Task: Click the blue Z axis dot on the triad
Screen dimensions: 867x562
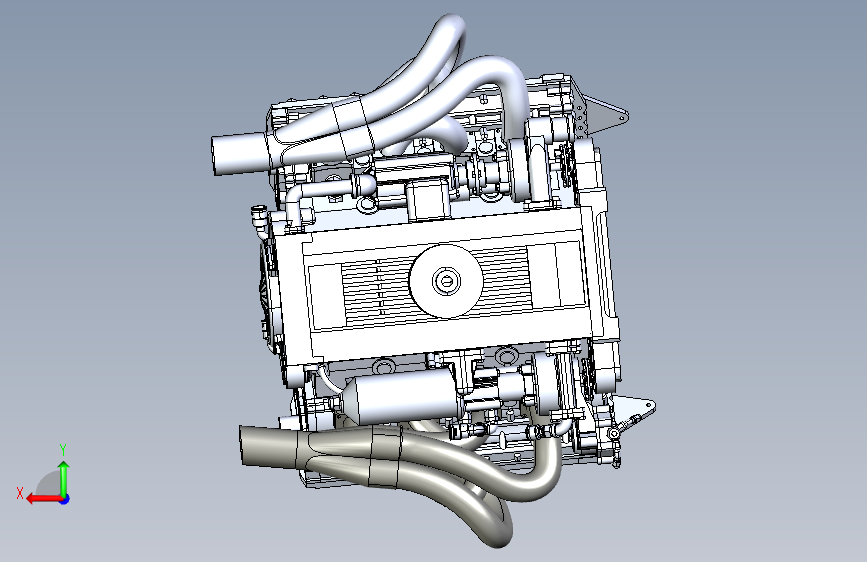Action: click(65, 499)
